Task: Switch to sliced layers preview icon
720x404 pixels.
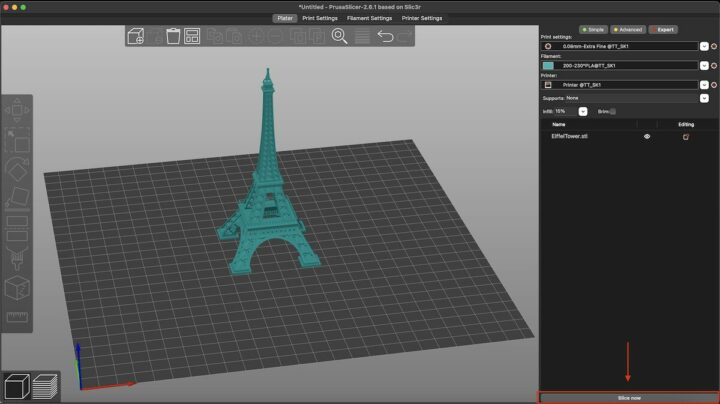Action: 44,386
